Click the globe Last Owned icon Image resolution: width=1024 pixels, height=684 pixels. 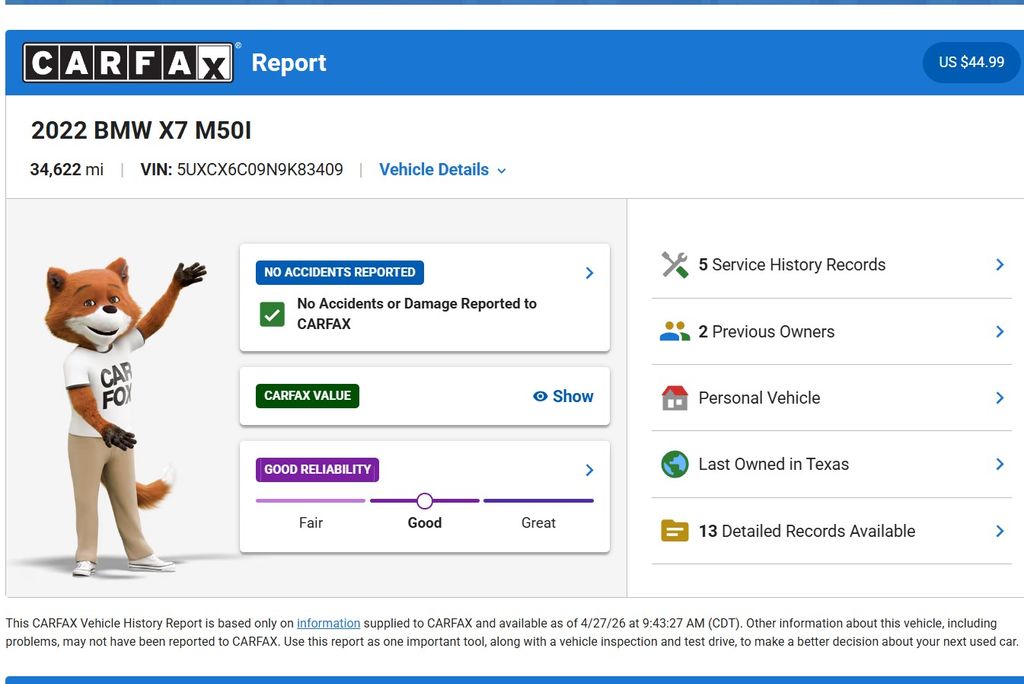pos(675,464)
